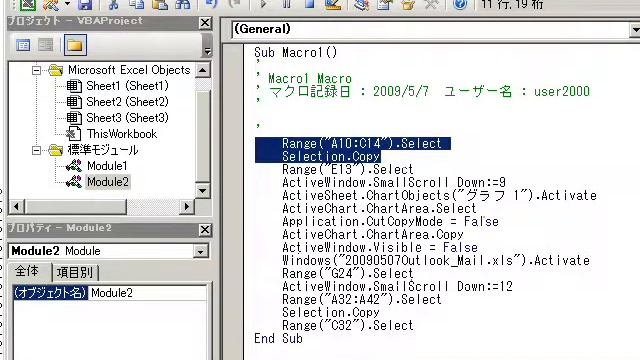Click the View Code icon in Project panel
The height and width of the screenshot is (360, 640).
coord(23,45)
